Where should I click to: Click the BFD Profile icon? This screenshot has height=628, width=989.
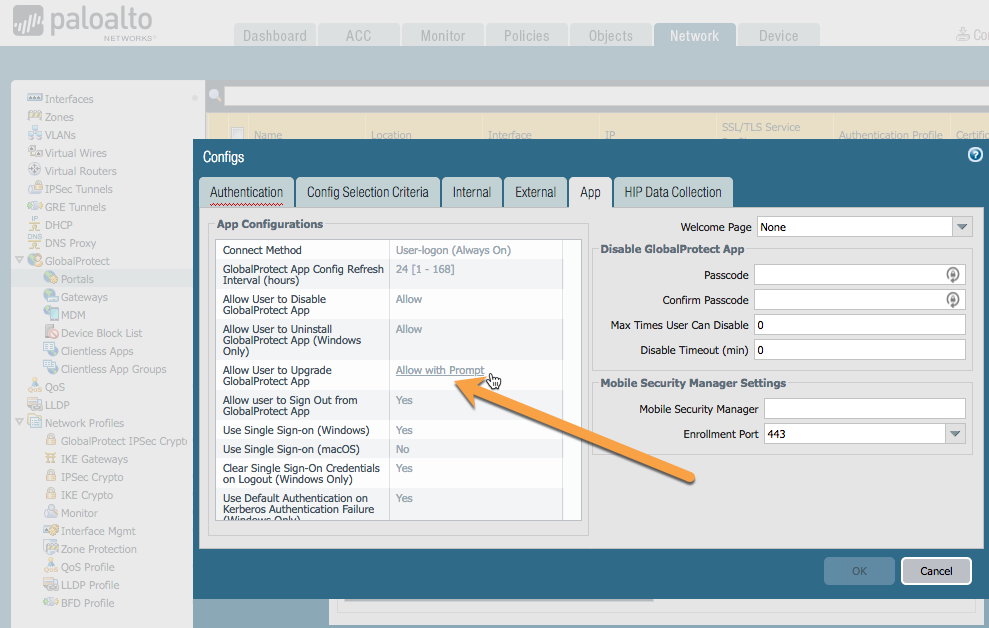pyautogui.click(x=50, y=602)
